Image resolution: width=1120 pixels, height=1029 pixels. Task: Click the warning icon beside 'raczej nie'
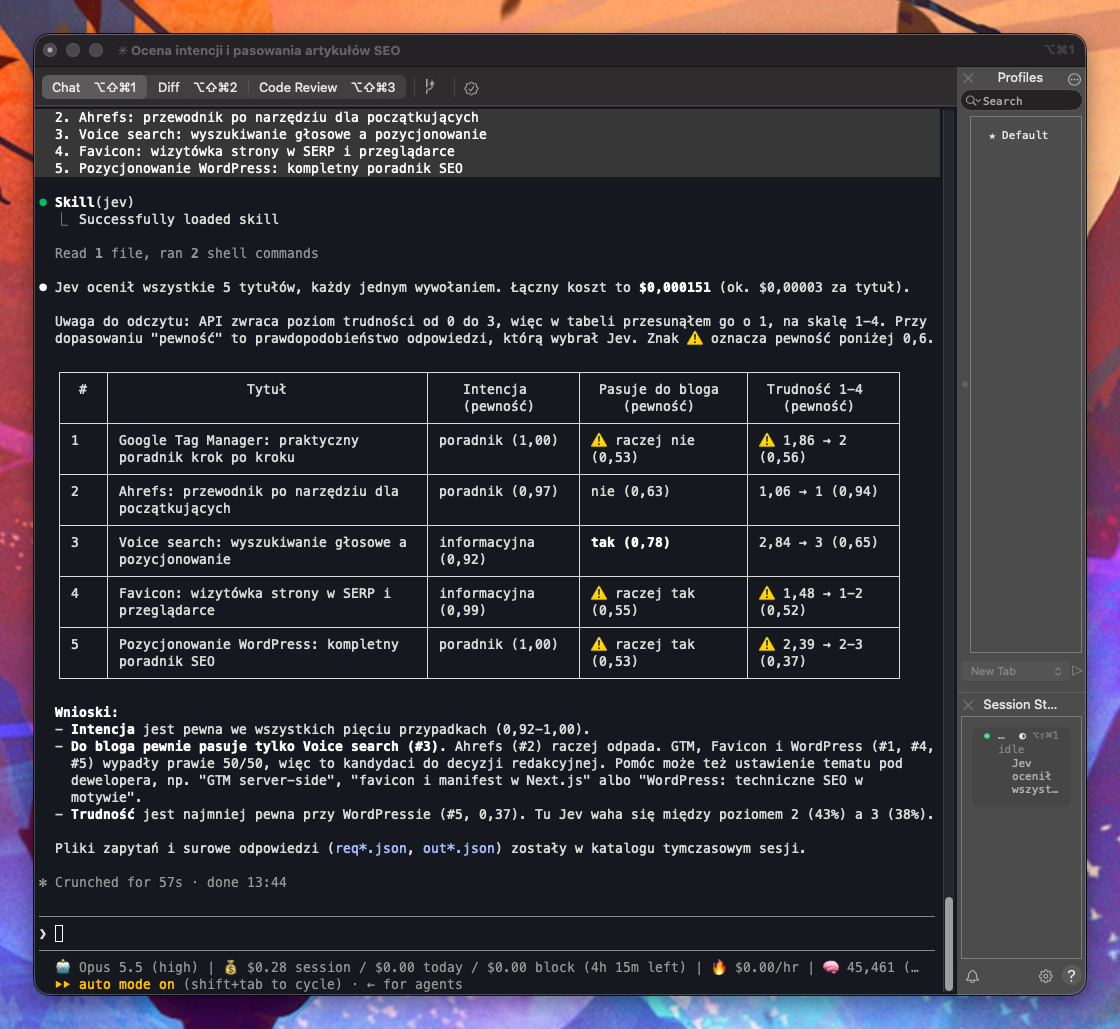coord(599,440)
